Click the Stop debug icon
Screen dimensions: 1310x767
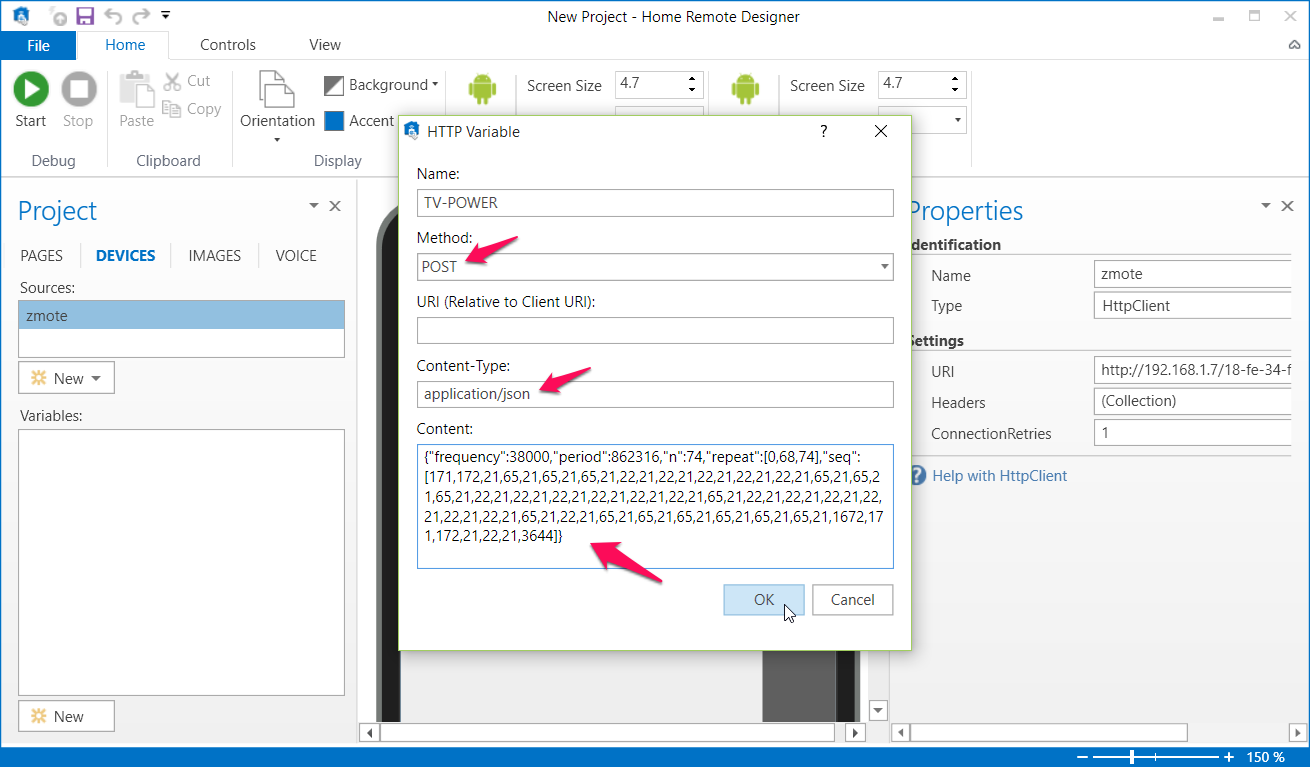pyautogui.click(x=78, y=89)
